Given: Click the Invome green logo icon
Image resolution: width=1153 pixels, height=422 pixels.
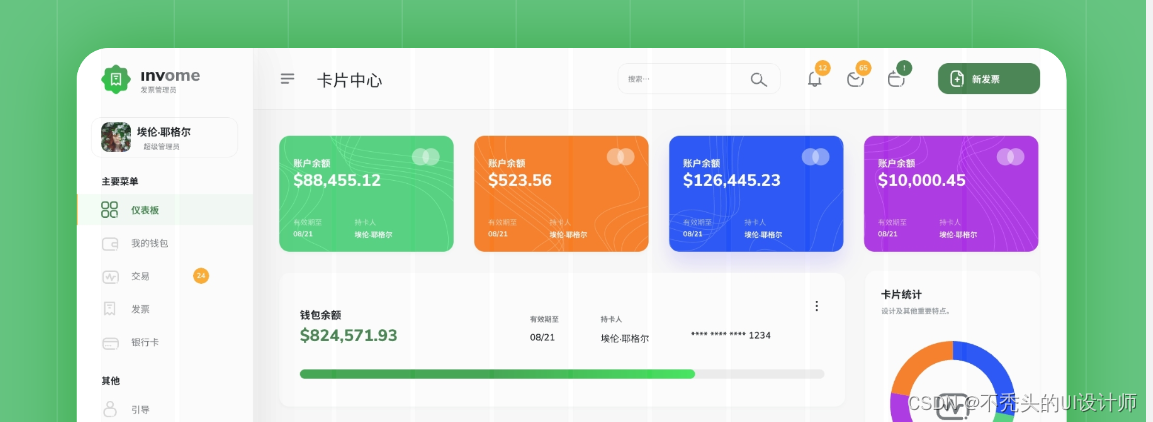Looking at the screenshot, I should tap(115, 79).
